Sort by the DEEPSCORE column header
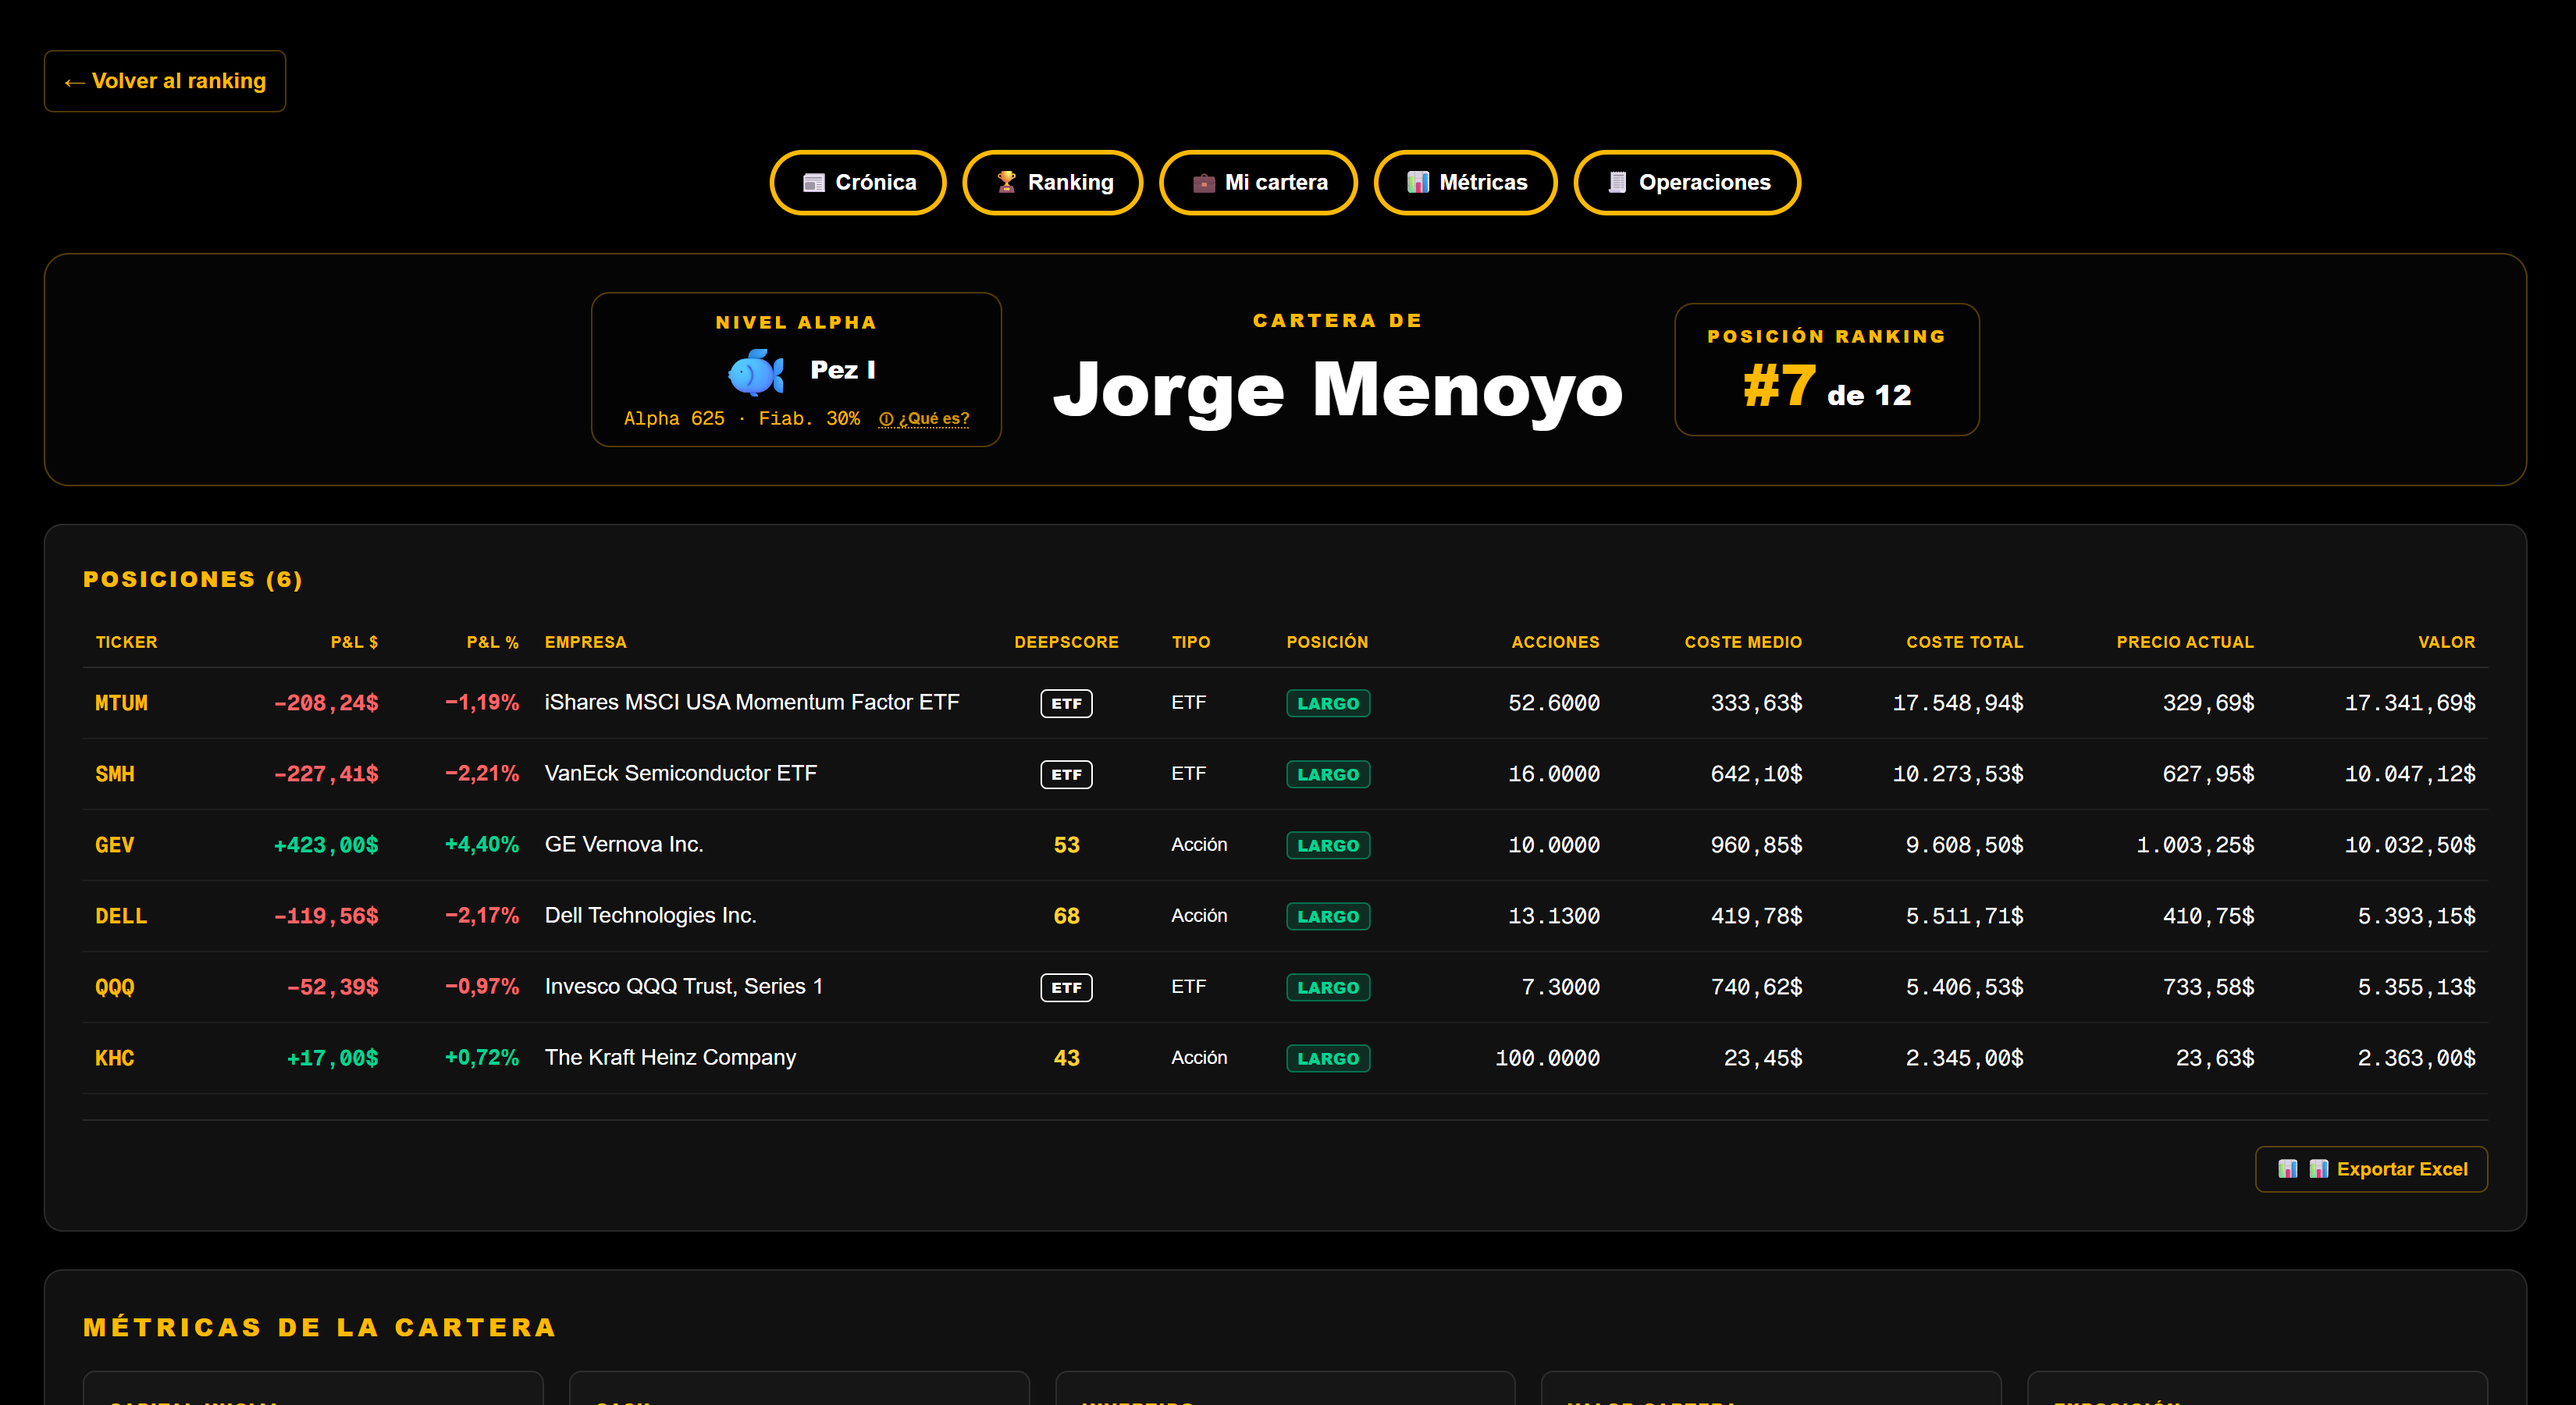 pyautogui.click(x=1066, y=642)
